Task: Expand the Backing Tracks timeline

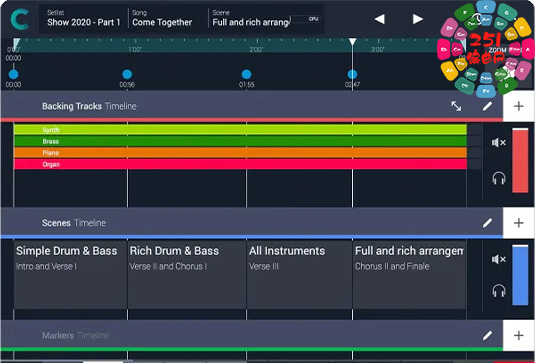Action: point(456,106)
